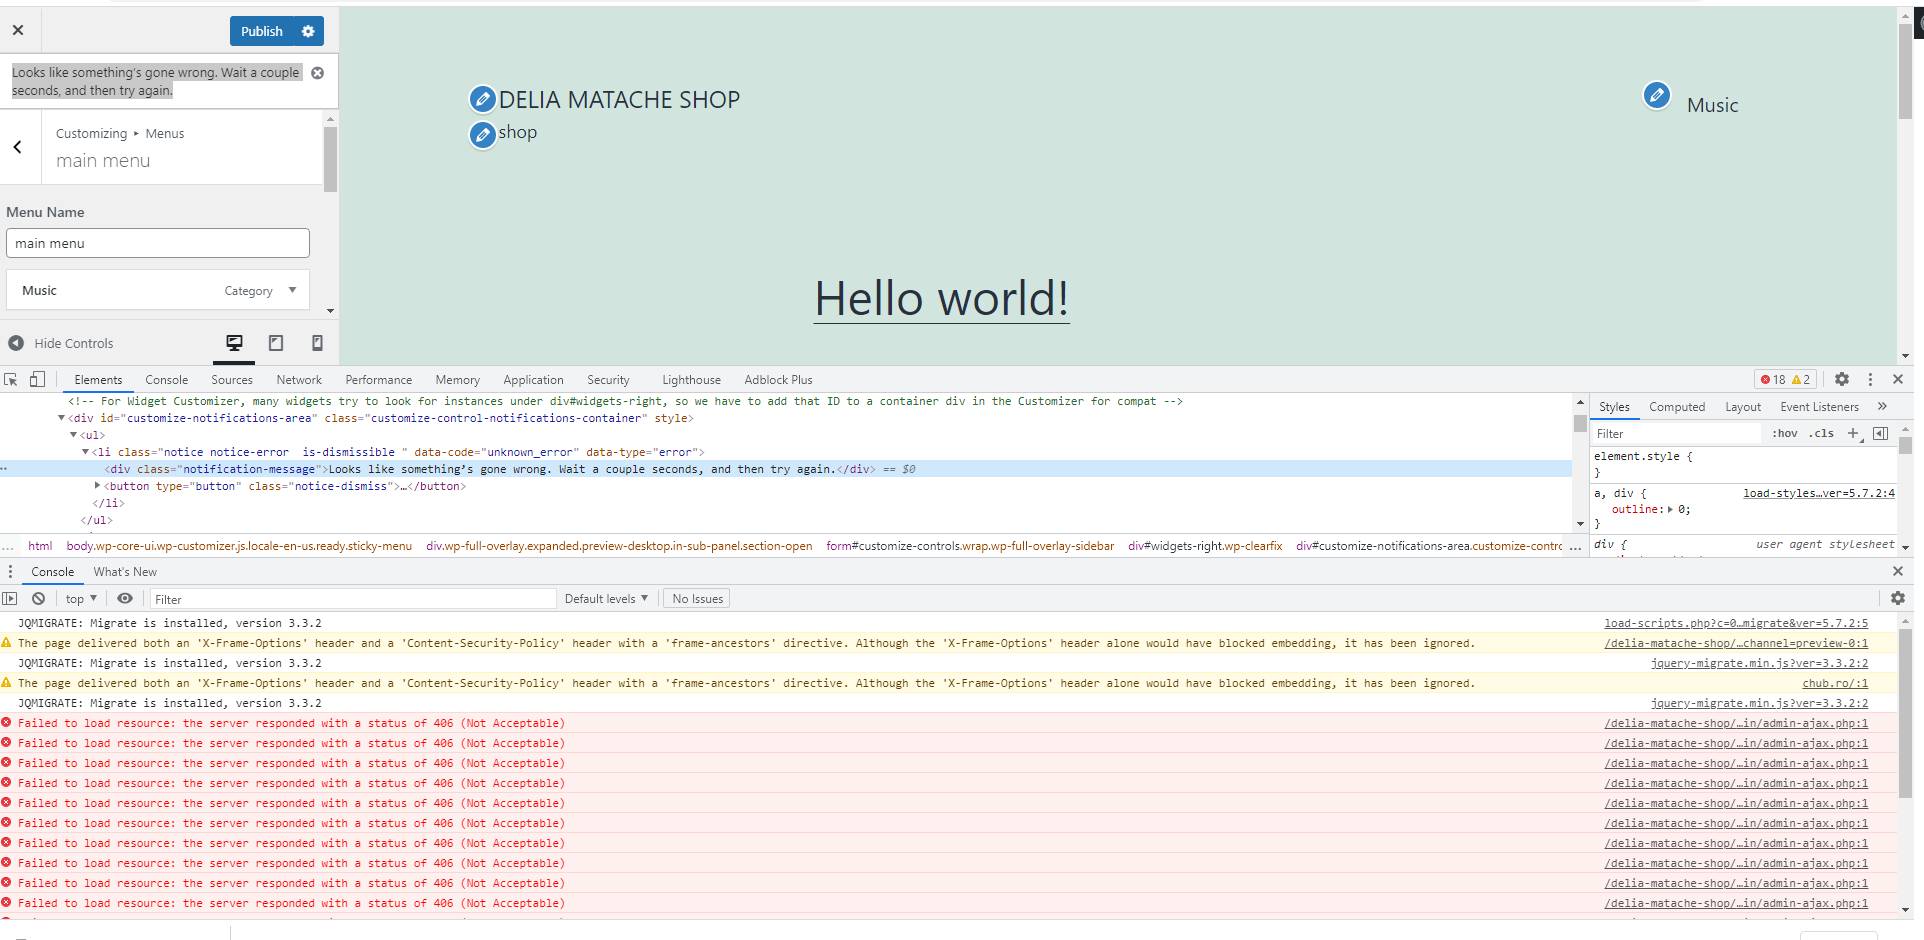Click the console Filter field
This screenshot has height=940, width=1924.
(x=353, y=599)
